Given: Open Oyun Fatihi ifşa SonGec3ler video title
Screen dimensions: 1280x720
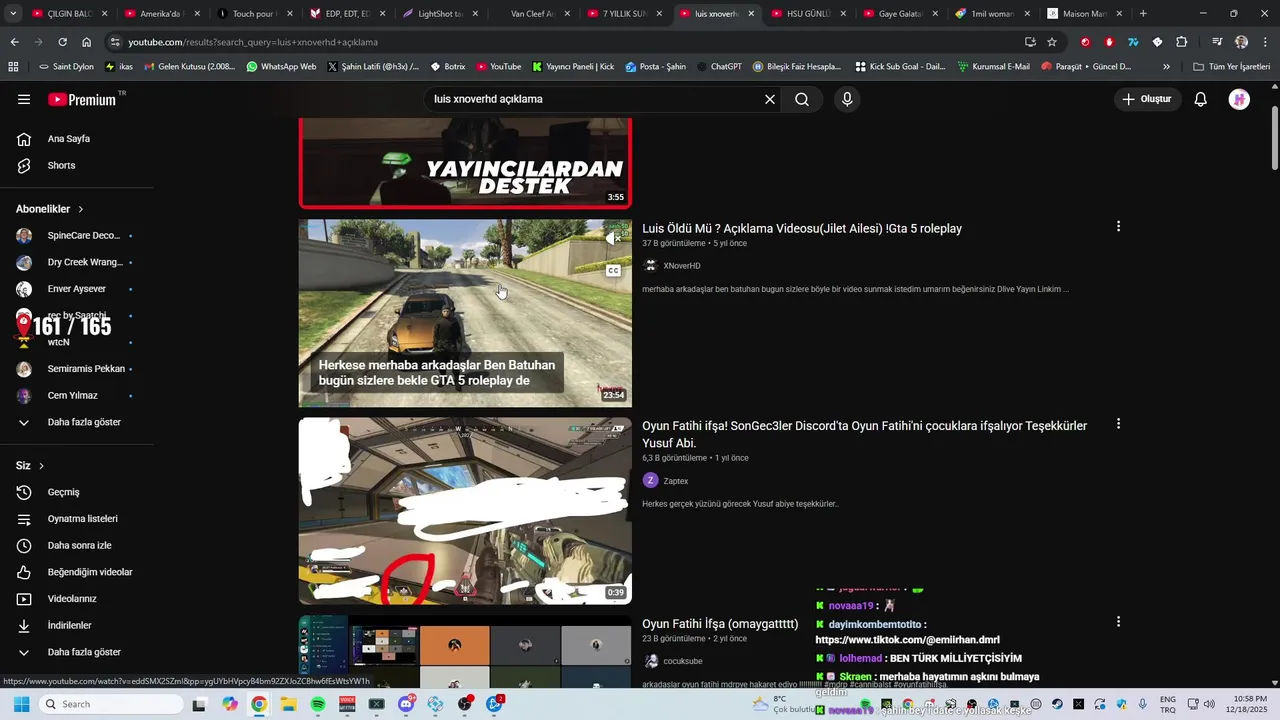Looking at the screenshot, I should point(864,434).
